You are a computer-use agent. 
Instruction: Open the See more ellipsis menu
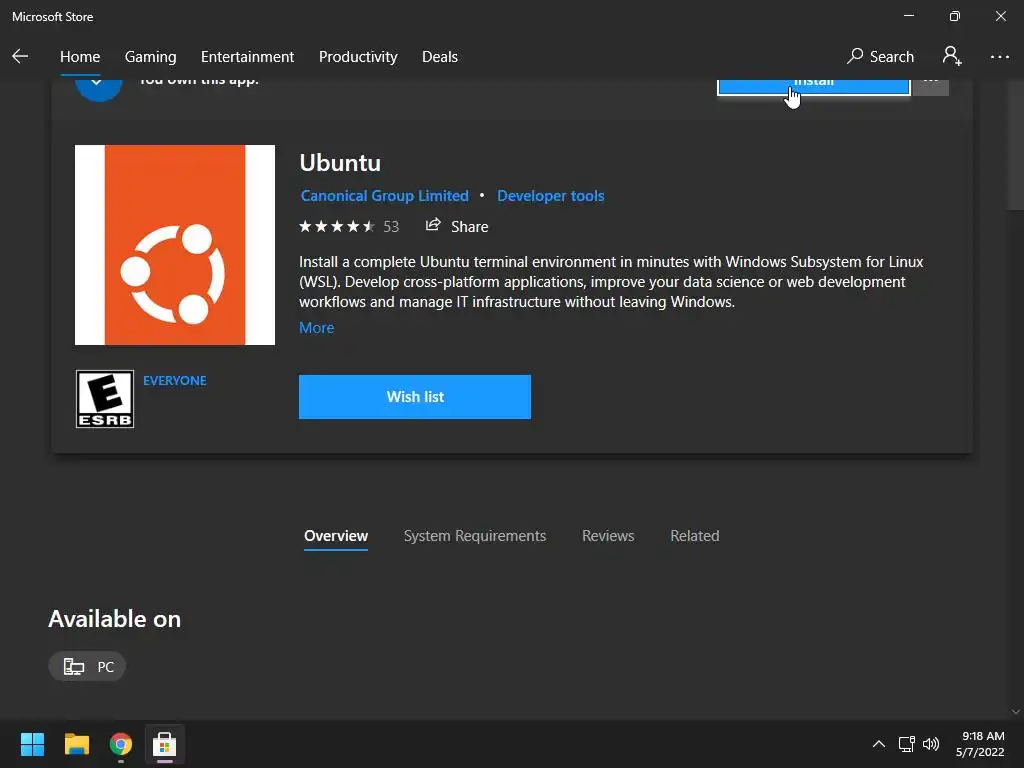pos(999,57)
